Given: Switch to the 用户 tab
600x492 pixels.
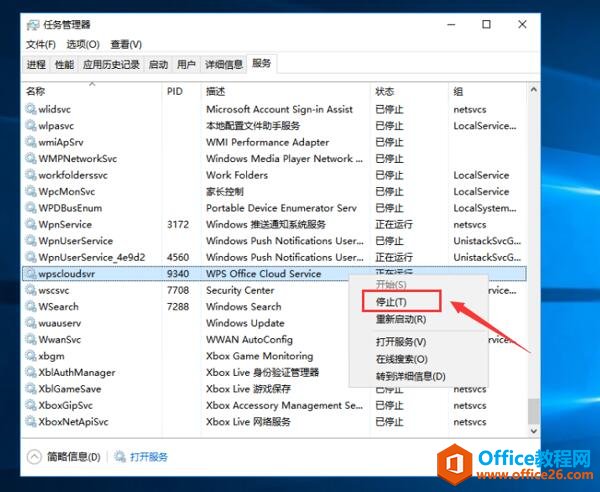Looking at the screenshot, I should tap(186, 64).
